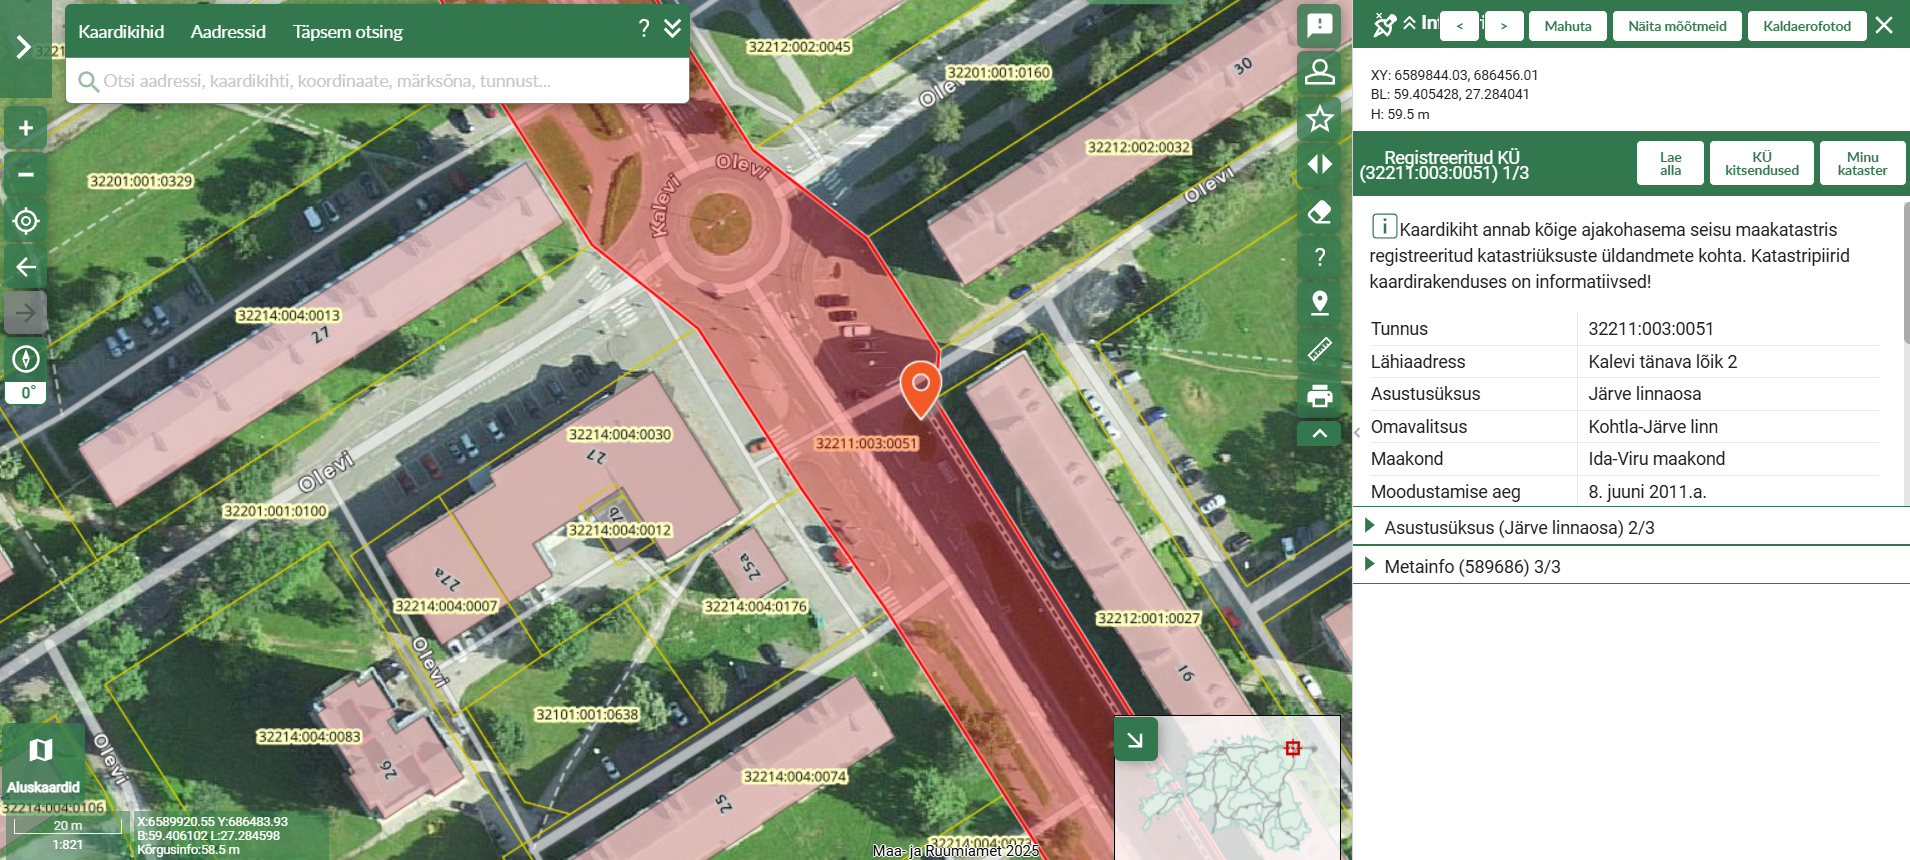Viewport: 1910px width, 860px height.
Task: Open the feedback speech bubble tool
Action: (x=1319, y=25)
